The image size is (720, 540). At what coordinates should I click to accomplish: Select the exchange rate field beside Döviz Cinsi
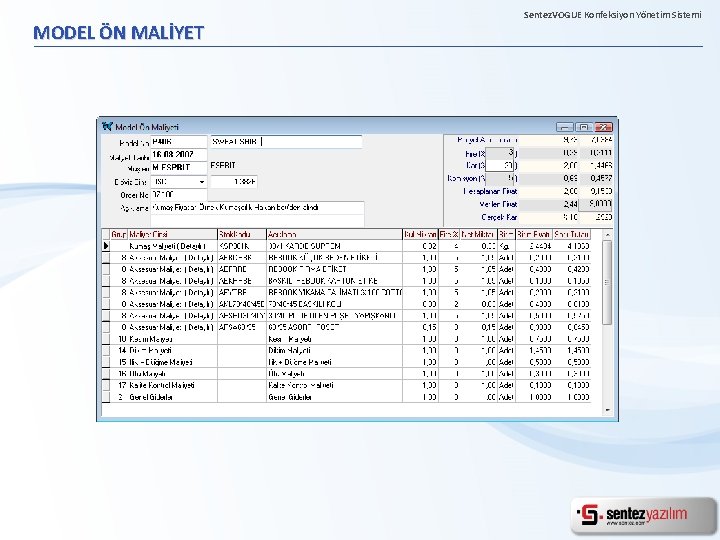tap(234, 182)
